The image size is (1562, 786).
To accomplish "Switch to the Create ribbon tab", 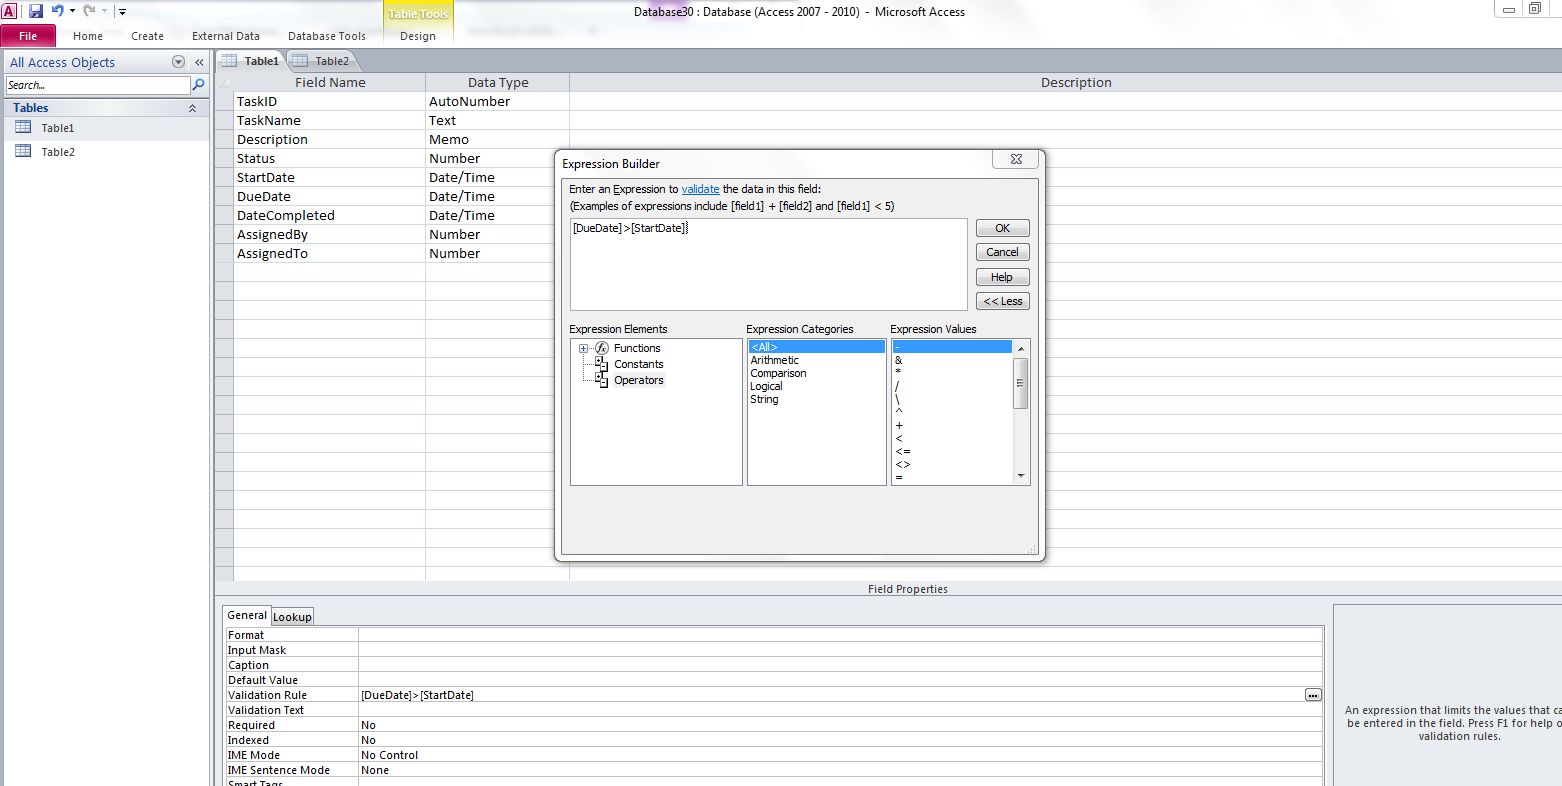I will [x=147, y=36].
